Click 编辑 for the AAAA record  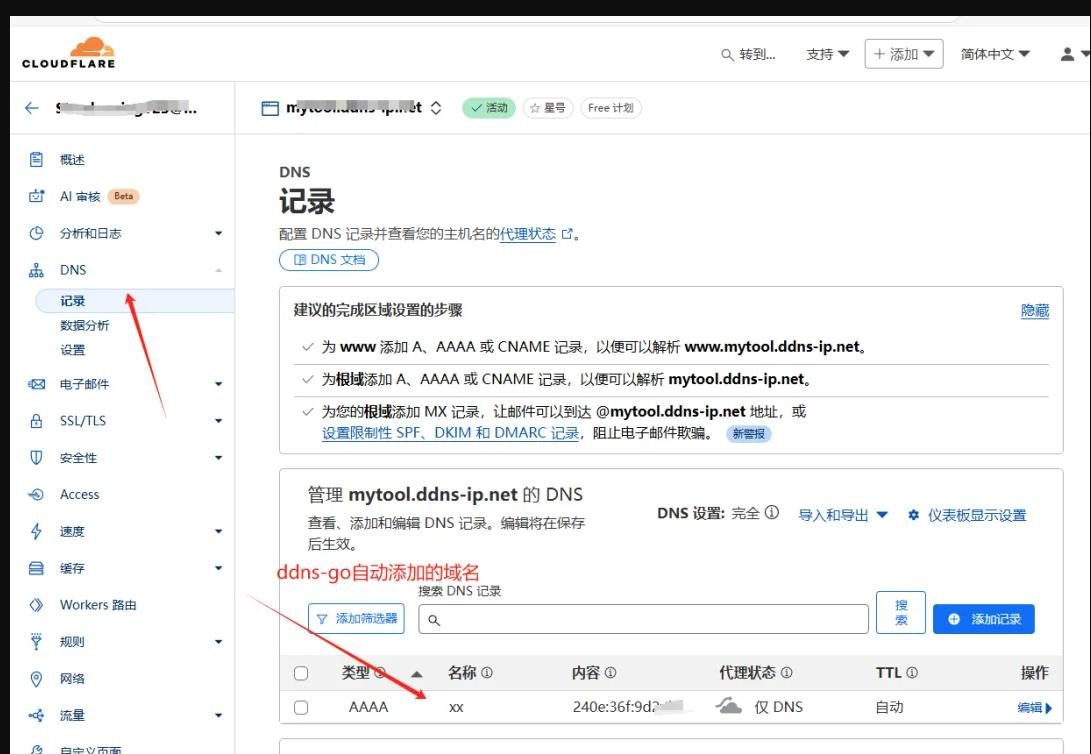pyautogui.click(x=1035, y=708)
